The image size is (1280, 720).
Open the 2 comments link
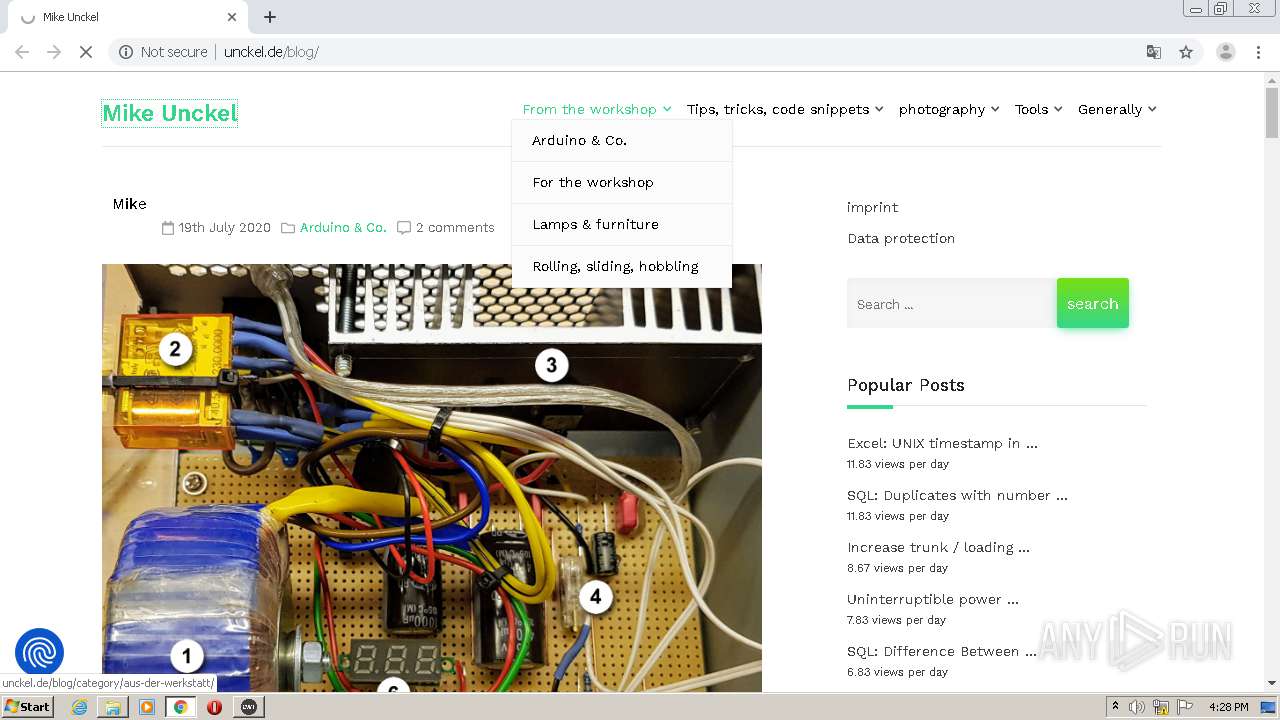(455, 228)
